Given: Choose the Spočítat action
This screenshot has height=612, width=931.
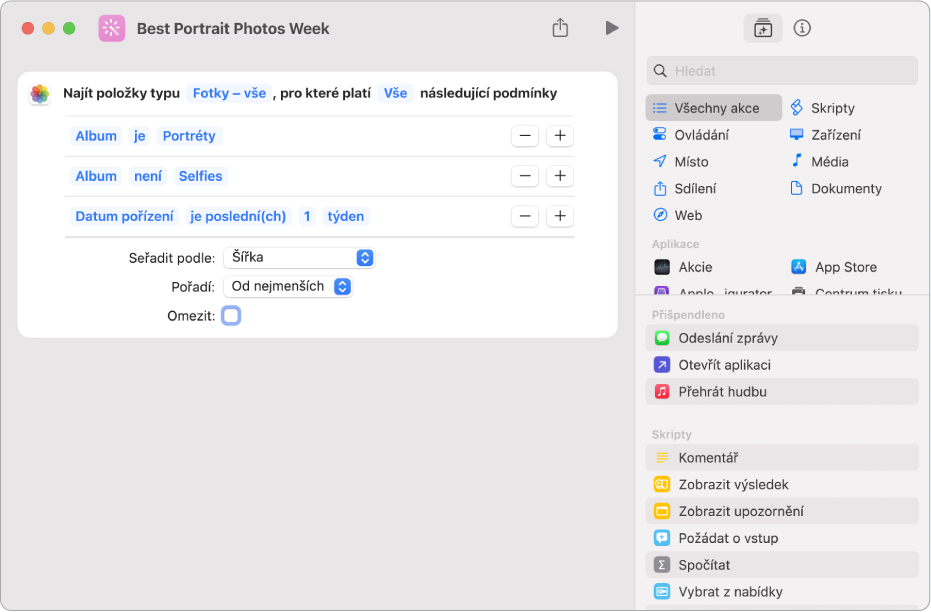Looking at the screenshot, I should 782,565.
